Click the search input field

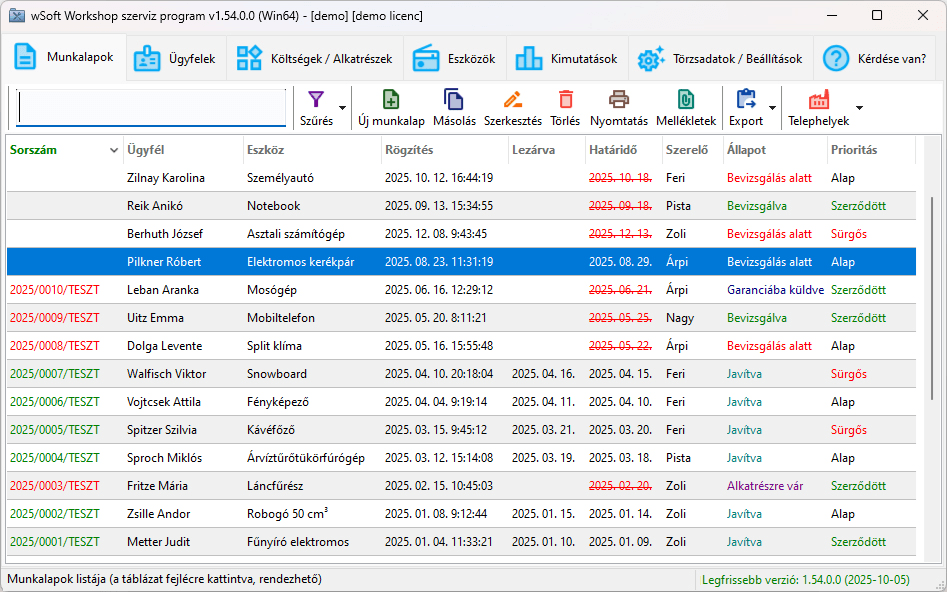151,108
